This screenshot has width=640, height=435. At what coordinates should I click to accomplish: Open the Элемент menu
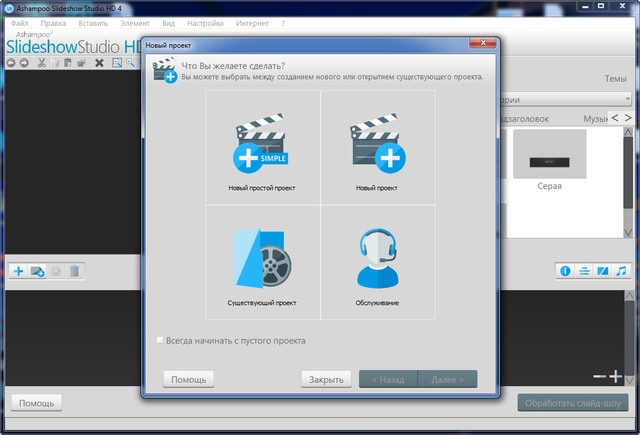(x=135, y=23)
